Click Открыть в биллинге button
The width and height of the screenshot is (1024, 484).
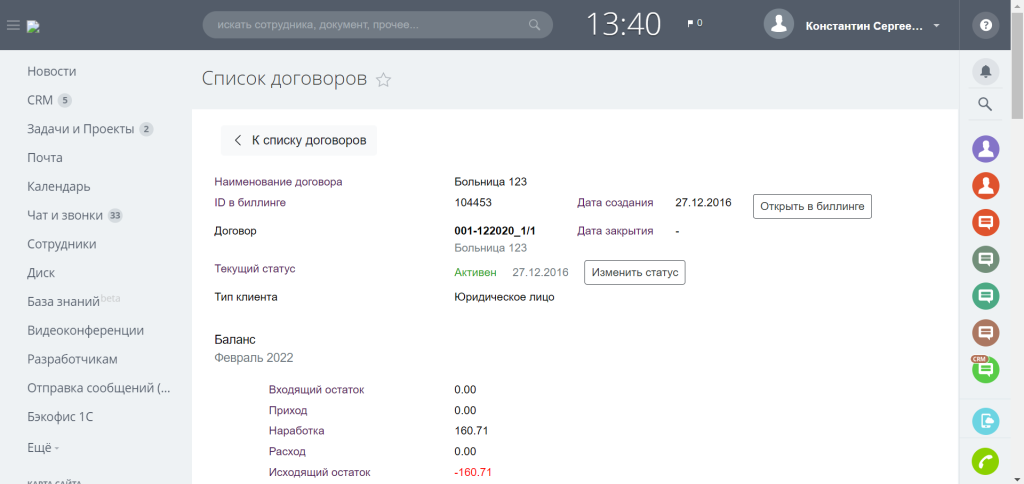(x=812, y=206)
